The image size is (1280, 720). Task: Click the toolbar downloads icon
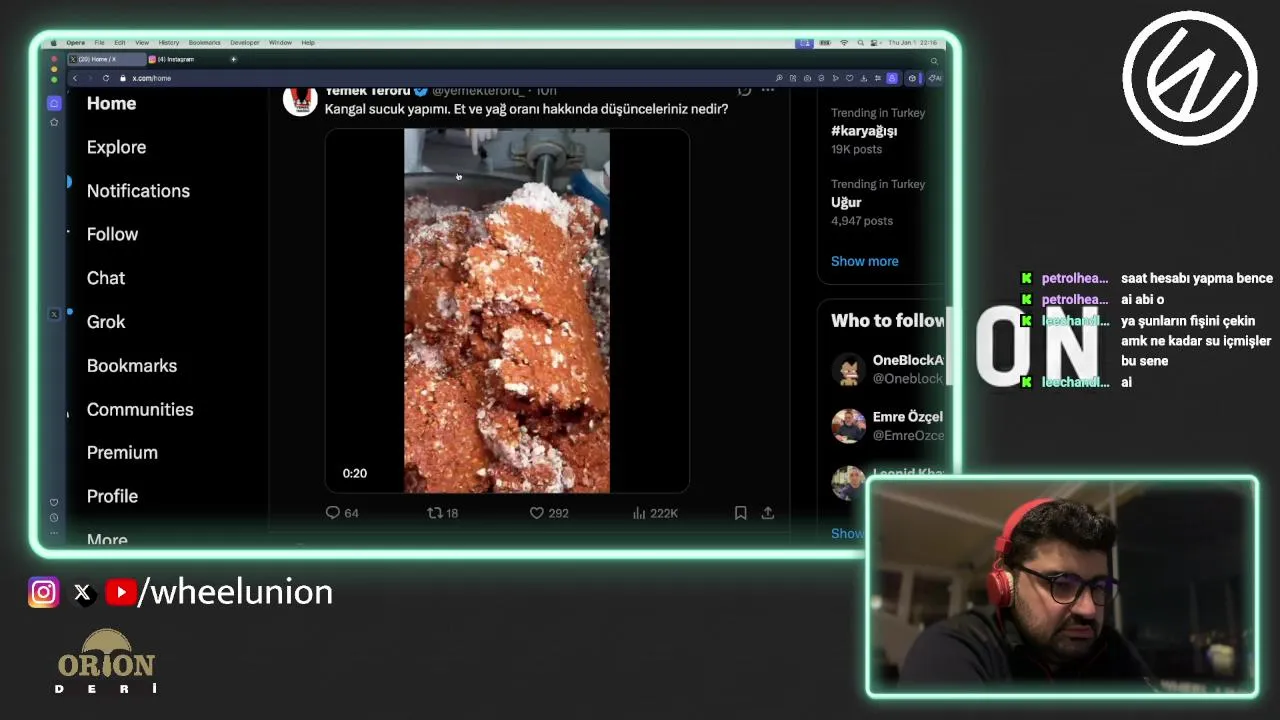tap(864, 78)
